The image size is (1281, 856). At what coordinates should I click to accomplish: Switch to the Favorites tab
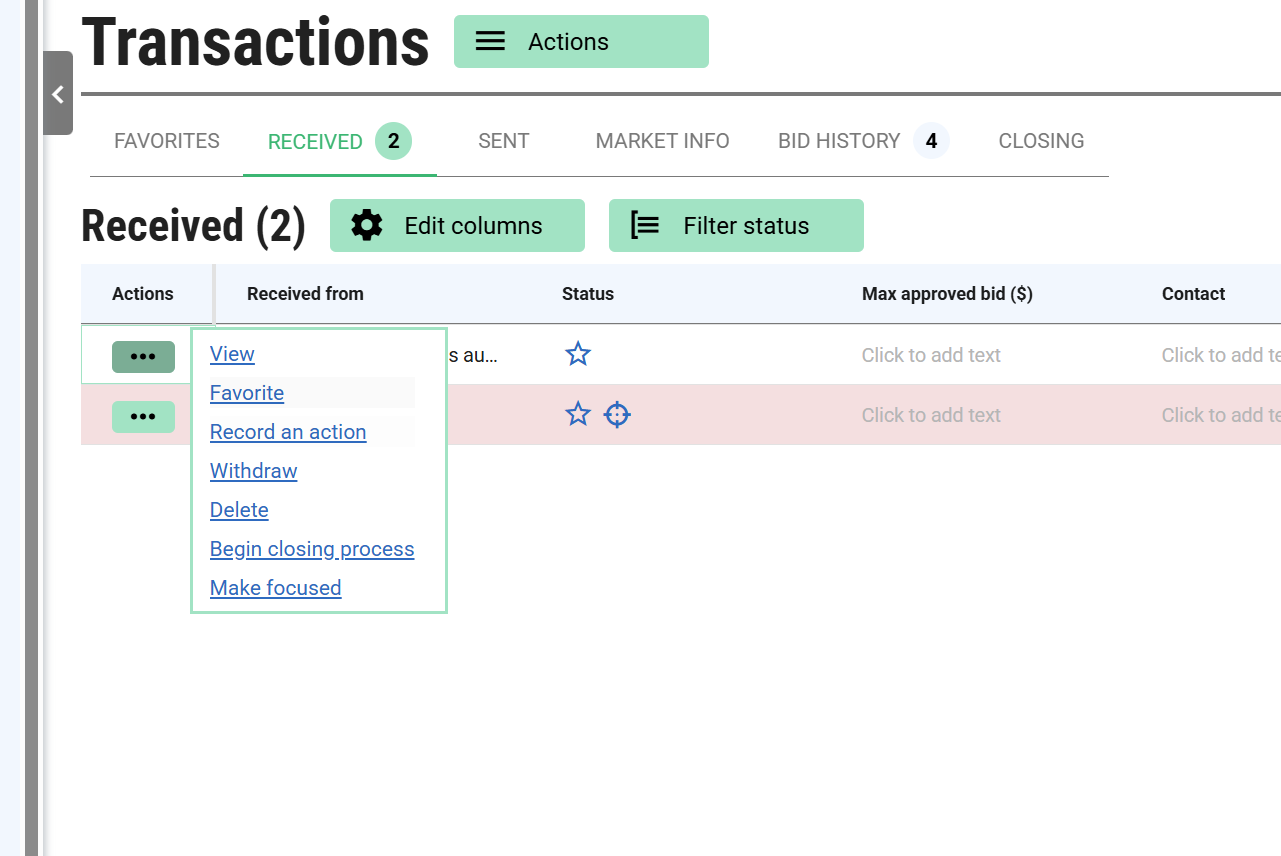click(167, 141)
